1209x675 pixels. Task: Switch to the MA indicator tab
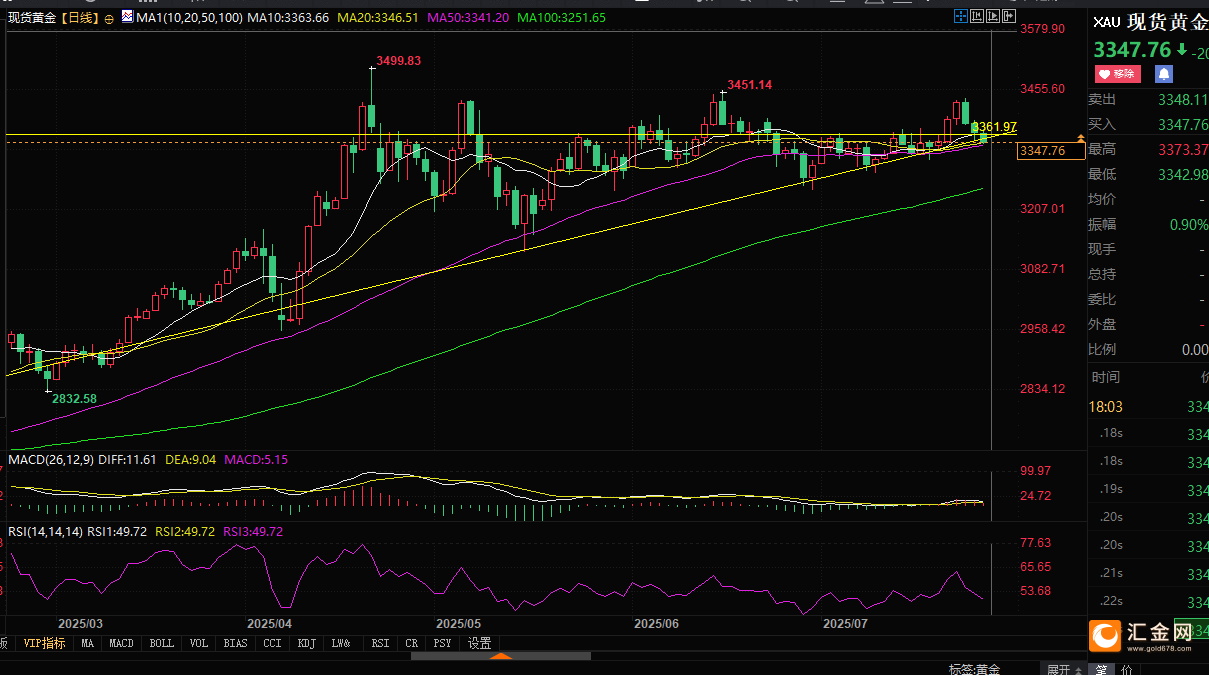click(88, 643)
